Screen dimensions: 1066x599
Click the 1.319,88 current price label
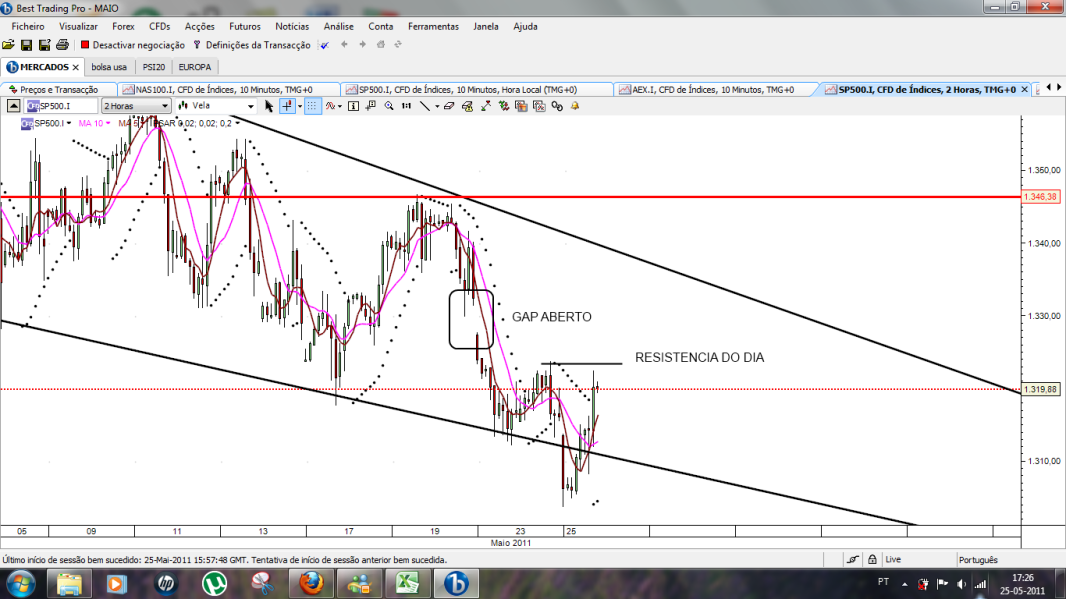tap(1041, 390)
